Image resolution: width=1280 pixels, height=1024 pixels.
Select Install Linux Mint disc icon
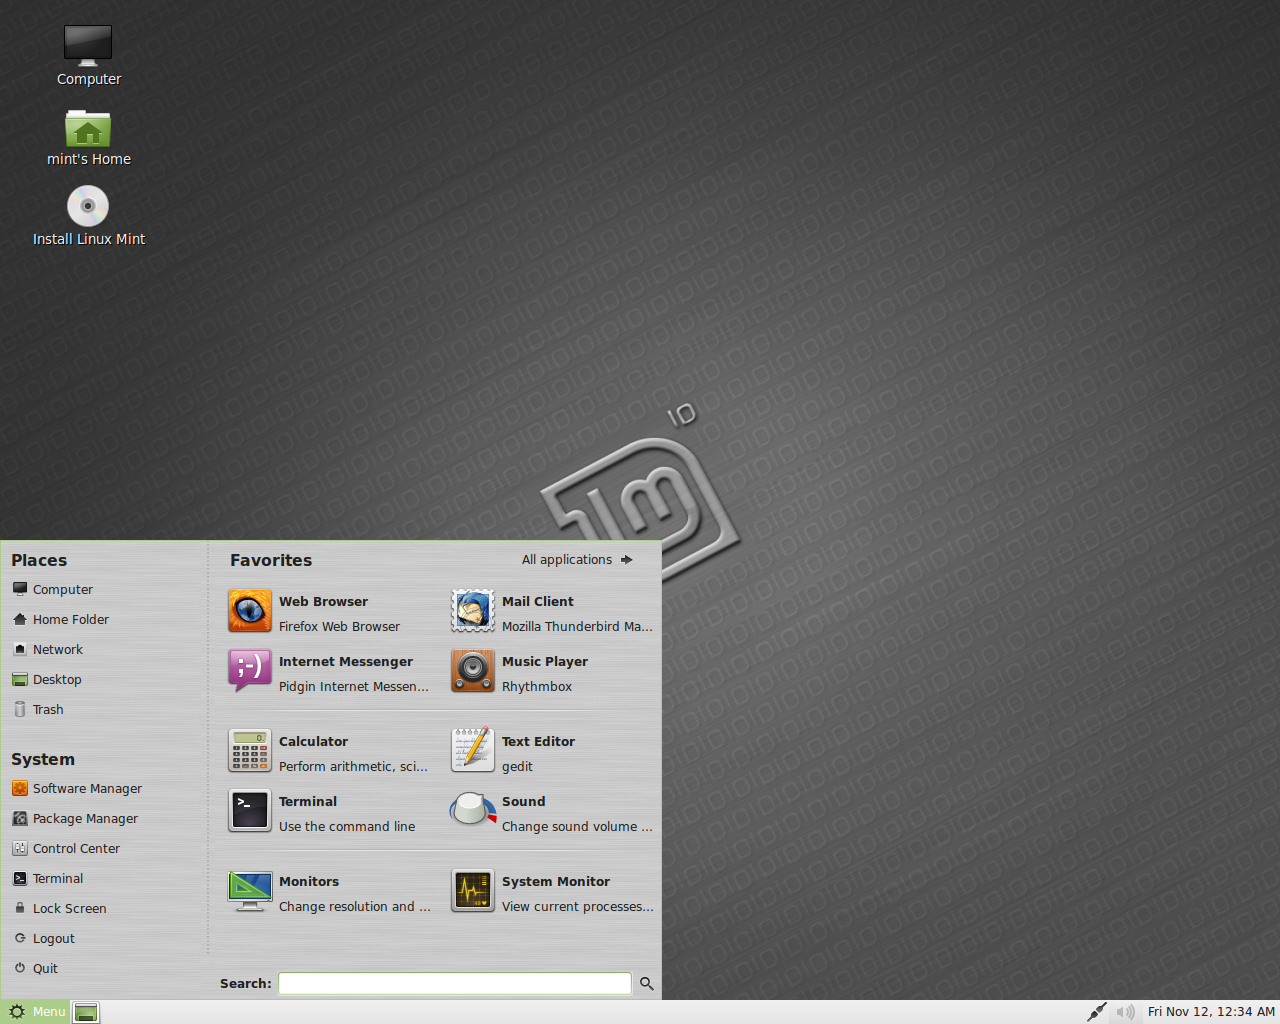[88, 207]
